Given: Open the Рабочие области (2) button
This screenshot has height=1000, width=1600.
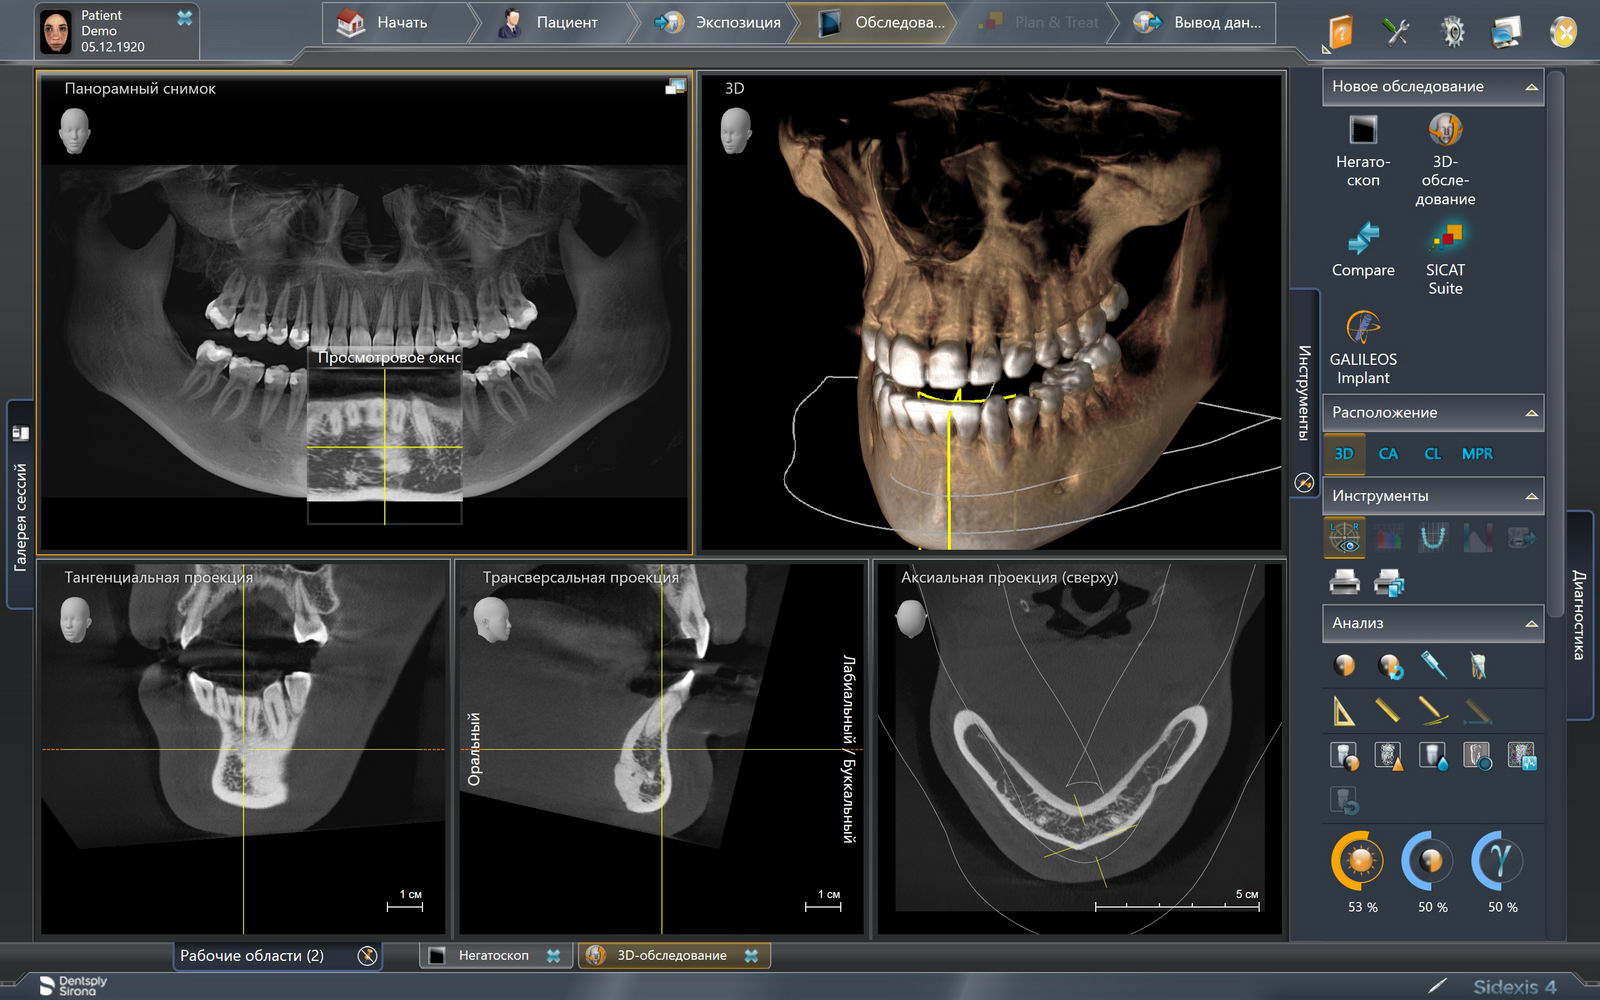Looking at the screenshot, I should pos(252,956).
